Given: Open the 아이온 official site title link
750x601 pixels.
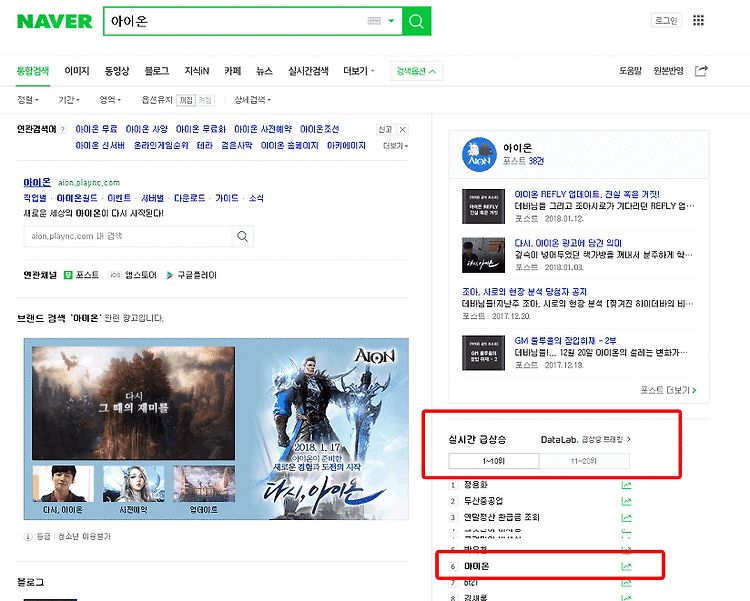Looking at the screenshot, I should (x=37, y=182).
